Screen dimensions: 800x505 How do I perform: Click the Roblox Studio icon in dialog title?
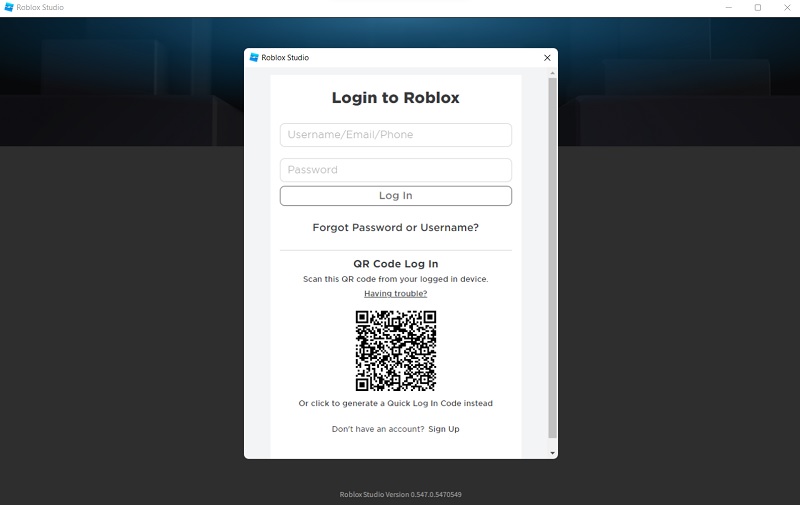click(x=254, y=58)
